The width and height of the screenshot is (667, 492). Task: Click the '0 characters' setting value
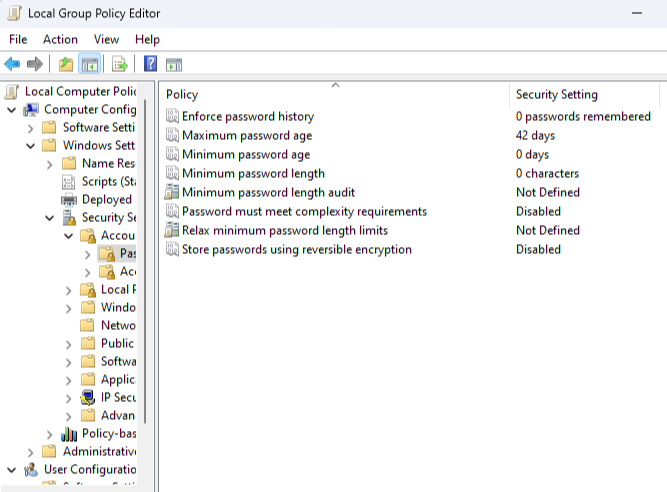tap(547, 173)
